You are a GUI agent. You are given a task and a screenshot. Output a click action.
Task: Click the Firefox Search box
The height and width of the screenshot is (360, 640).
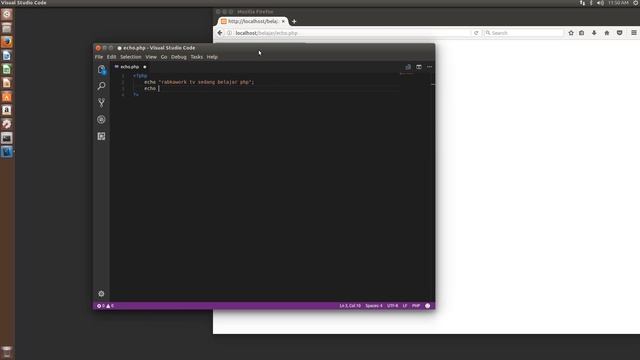point(524,33)
